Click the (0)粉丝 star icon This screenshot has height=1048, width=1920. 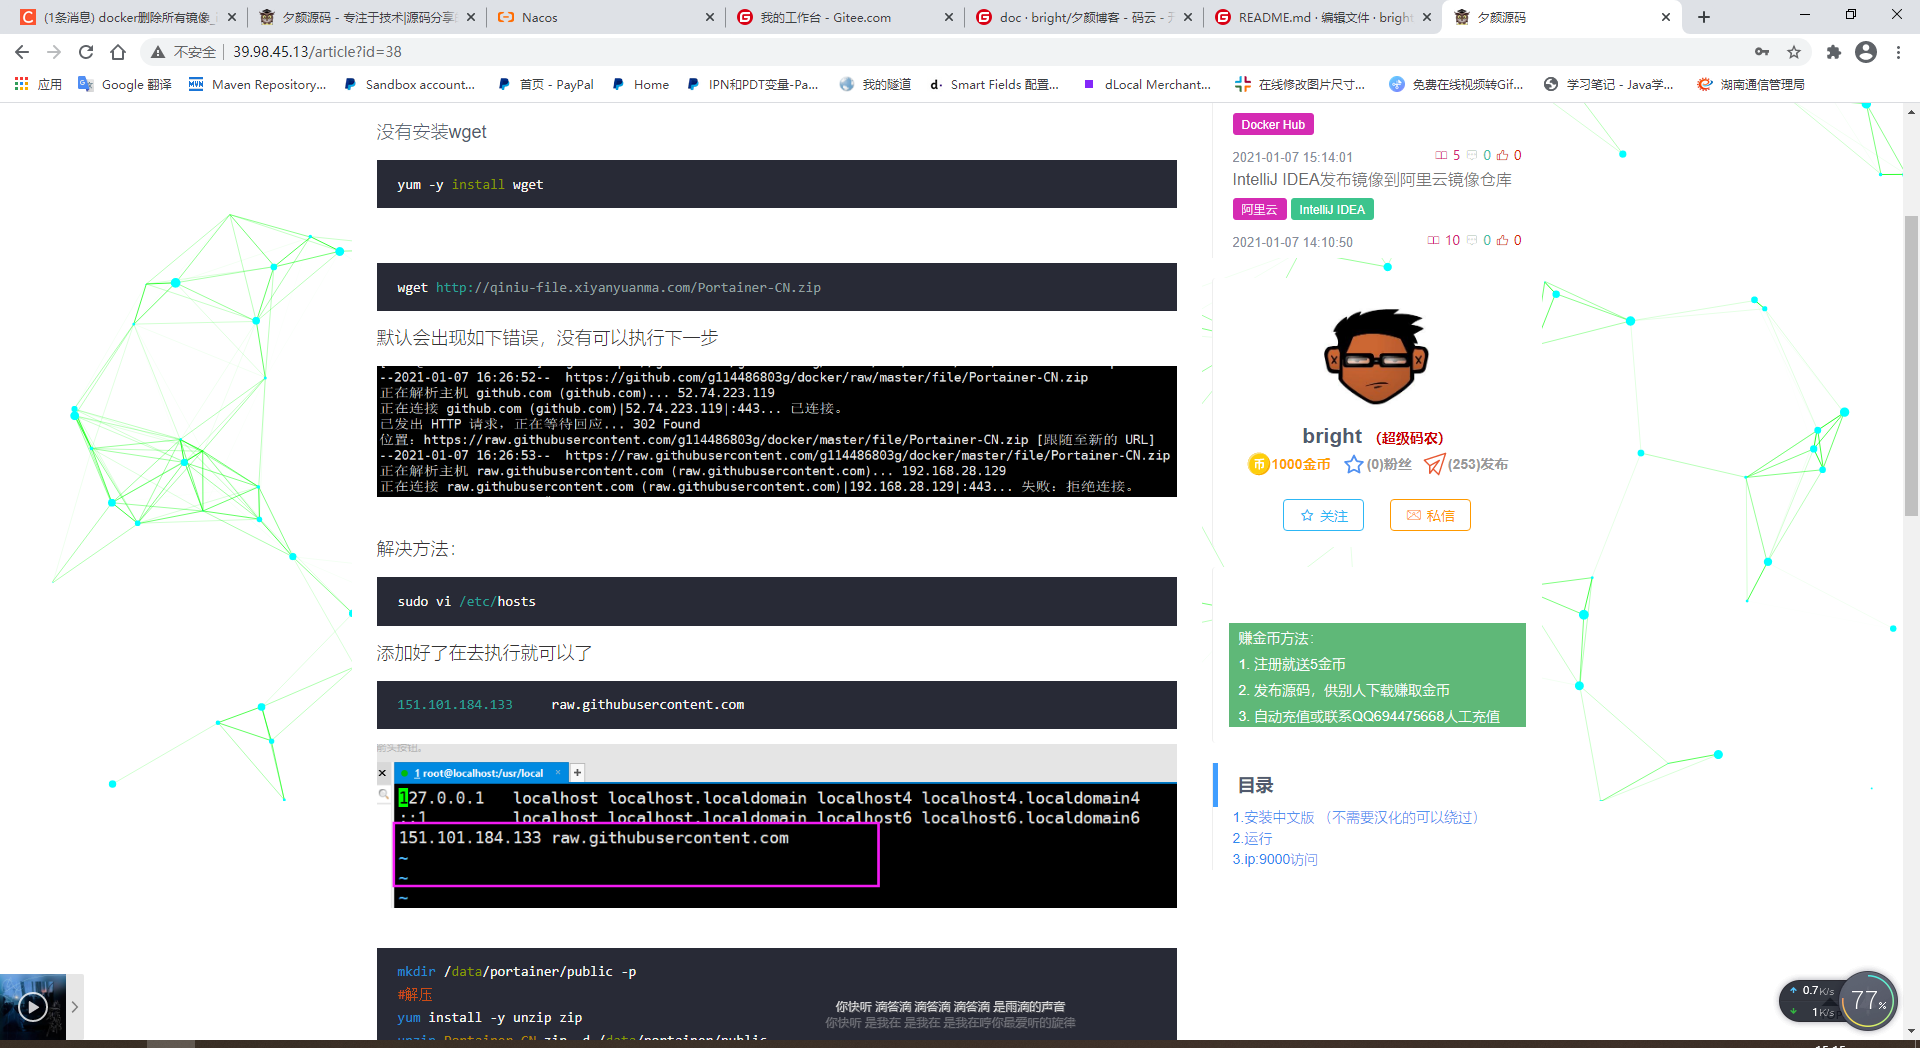coord(1354,464)
